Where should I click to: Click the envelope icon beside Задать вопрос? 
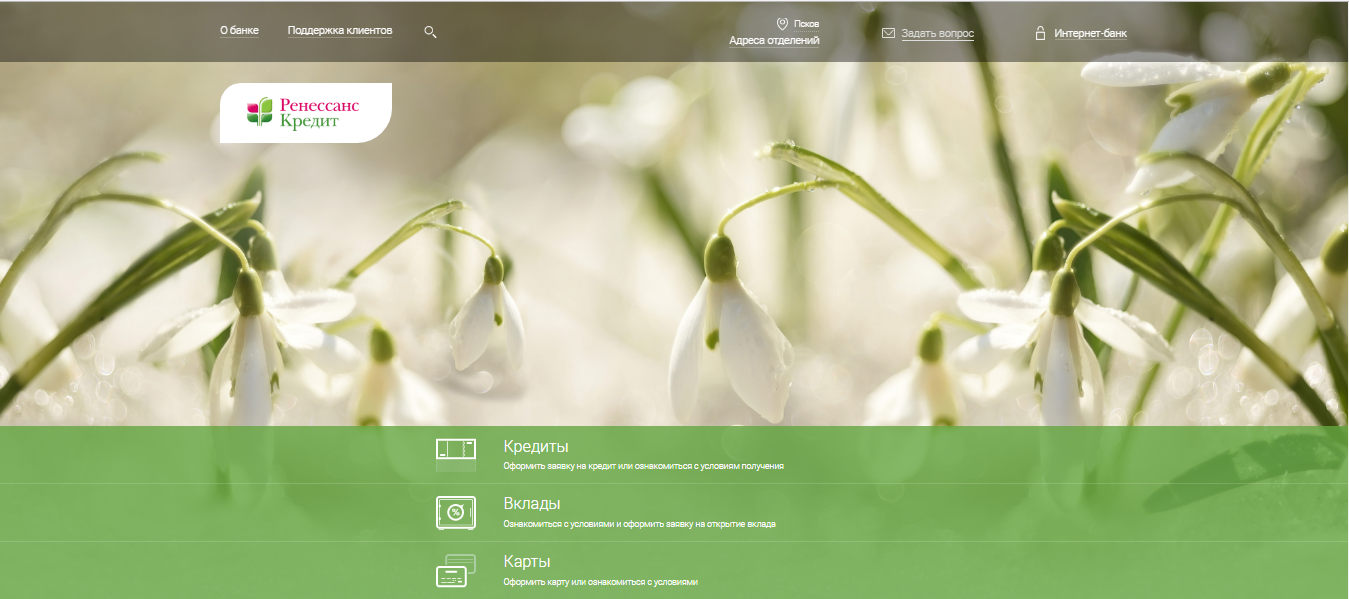tap(888, 33)
